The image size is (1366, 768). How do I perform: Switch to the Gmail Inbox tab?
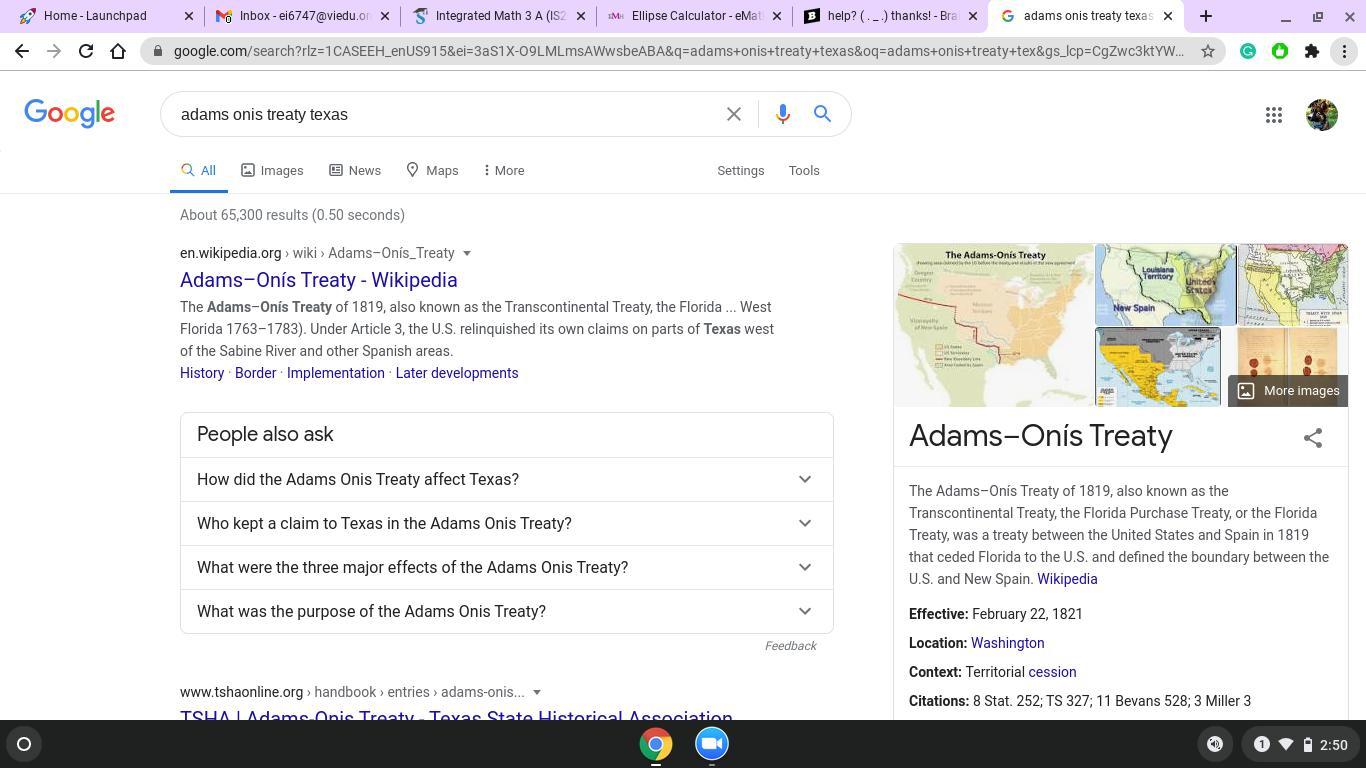coord(304,16)
